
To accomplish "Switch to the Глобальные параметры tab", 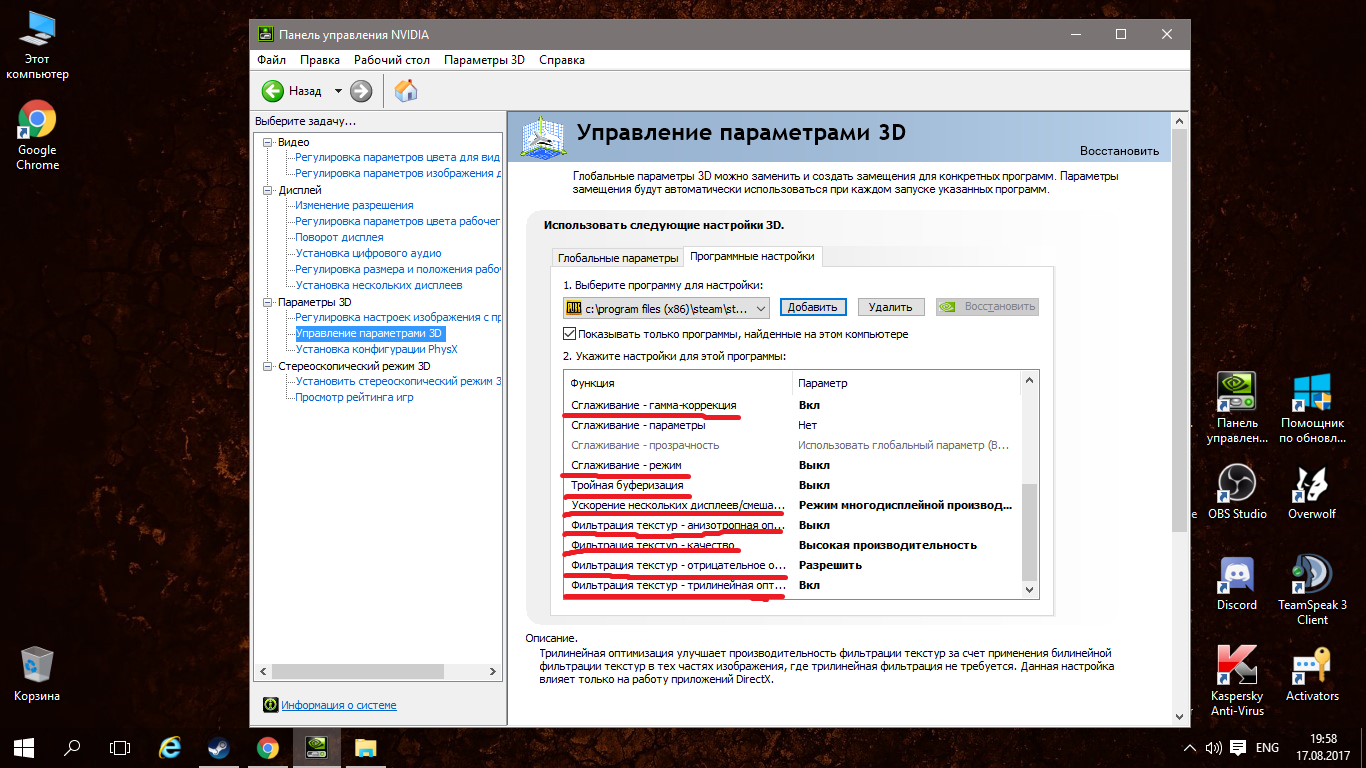I will 618,258.
